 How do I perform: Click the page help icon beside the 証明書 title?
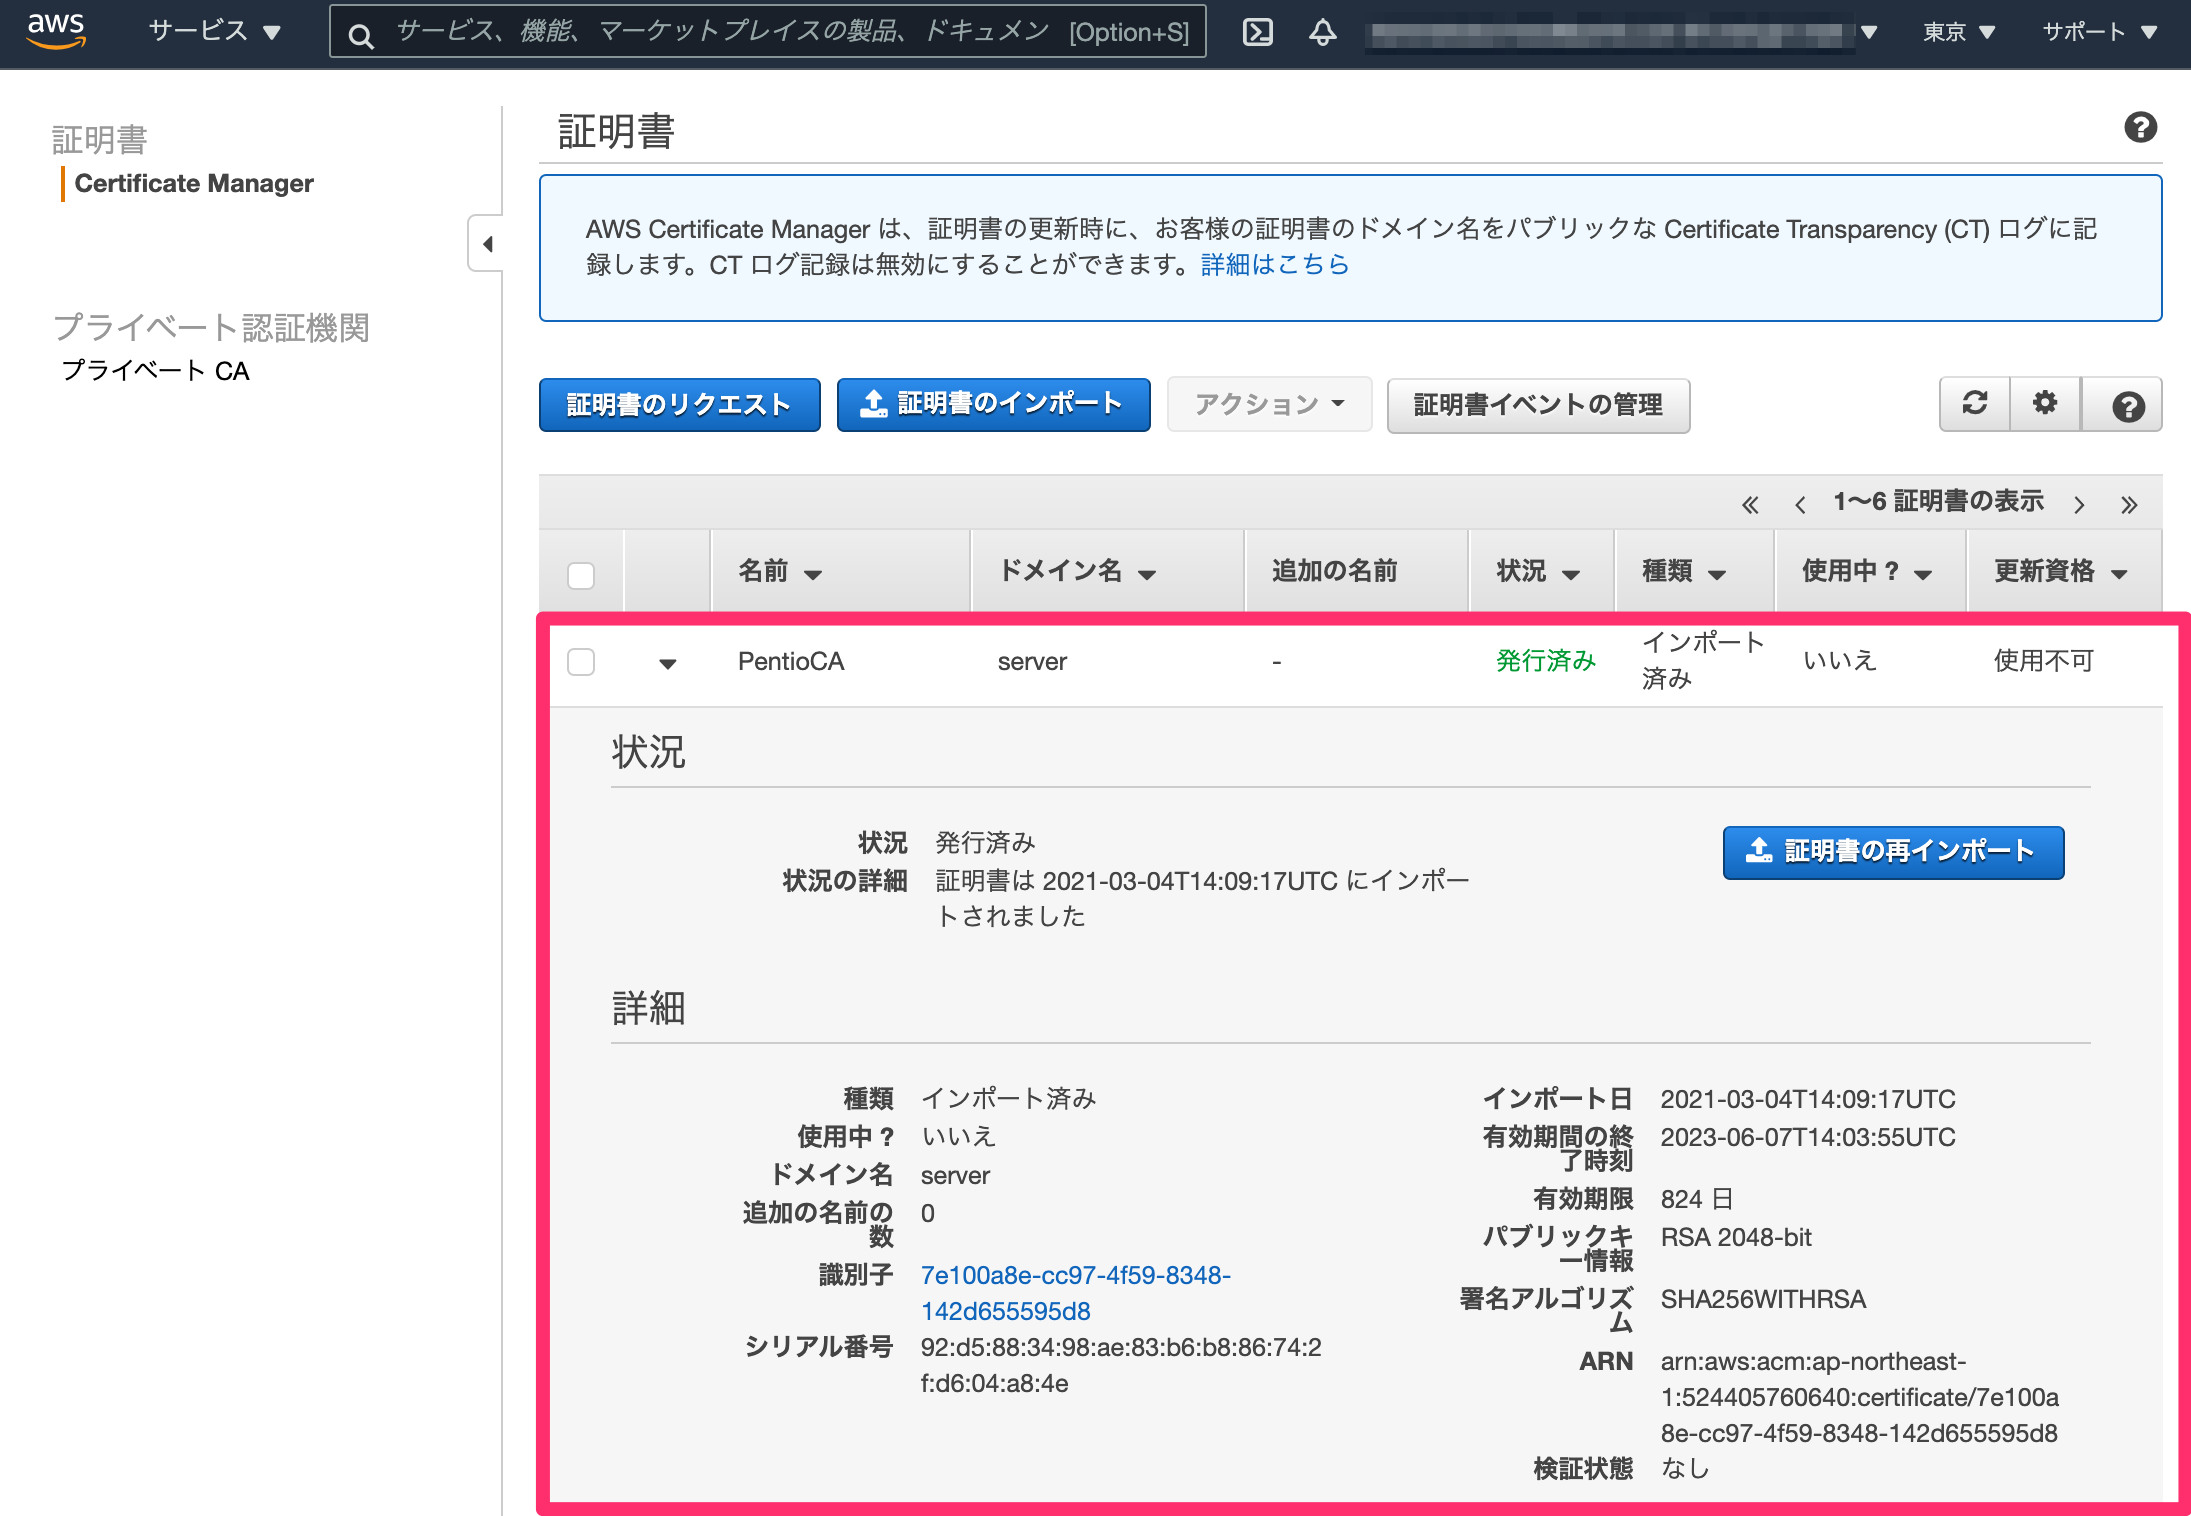pyautogui.click(x=2140, y=128)
